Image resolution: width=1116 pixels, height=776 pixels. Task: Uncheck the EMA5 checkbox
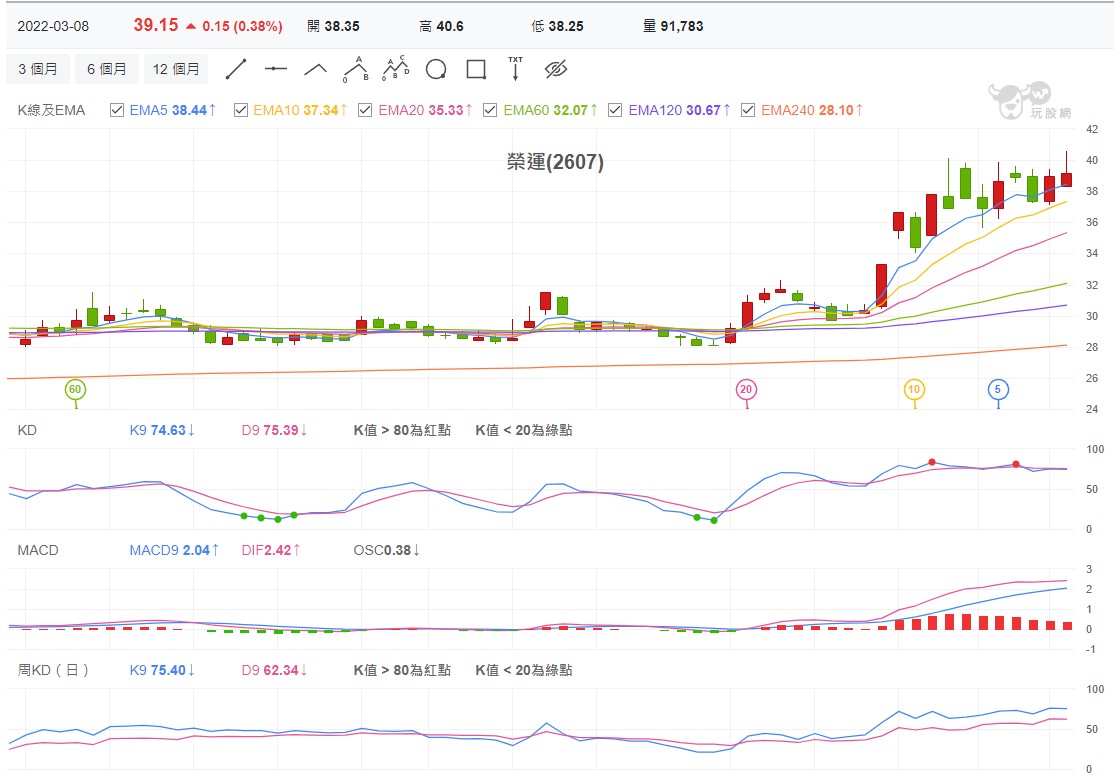tap(117, 110)
